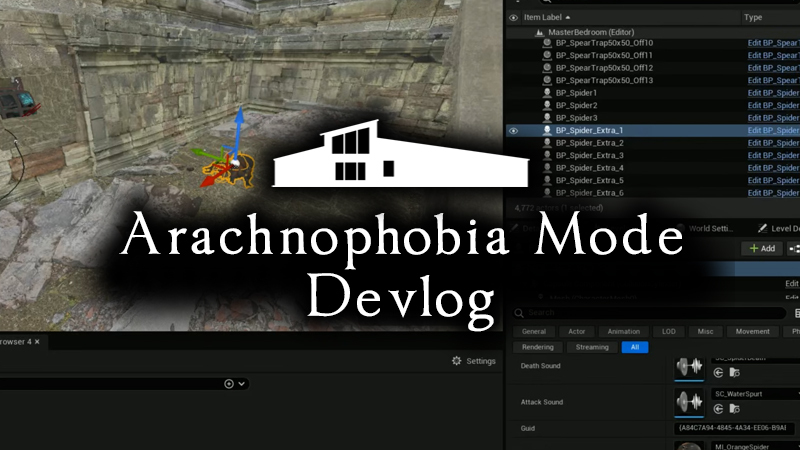
Task: Select BP_Spider_Extra_2 in the outliner
Action: pyautogui.click(x=589, y=143)
